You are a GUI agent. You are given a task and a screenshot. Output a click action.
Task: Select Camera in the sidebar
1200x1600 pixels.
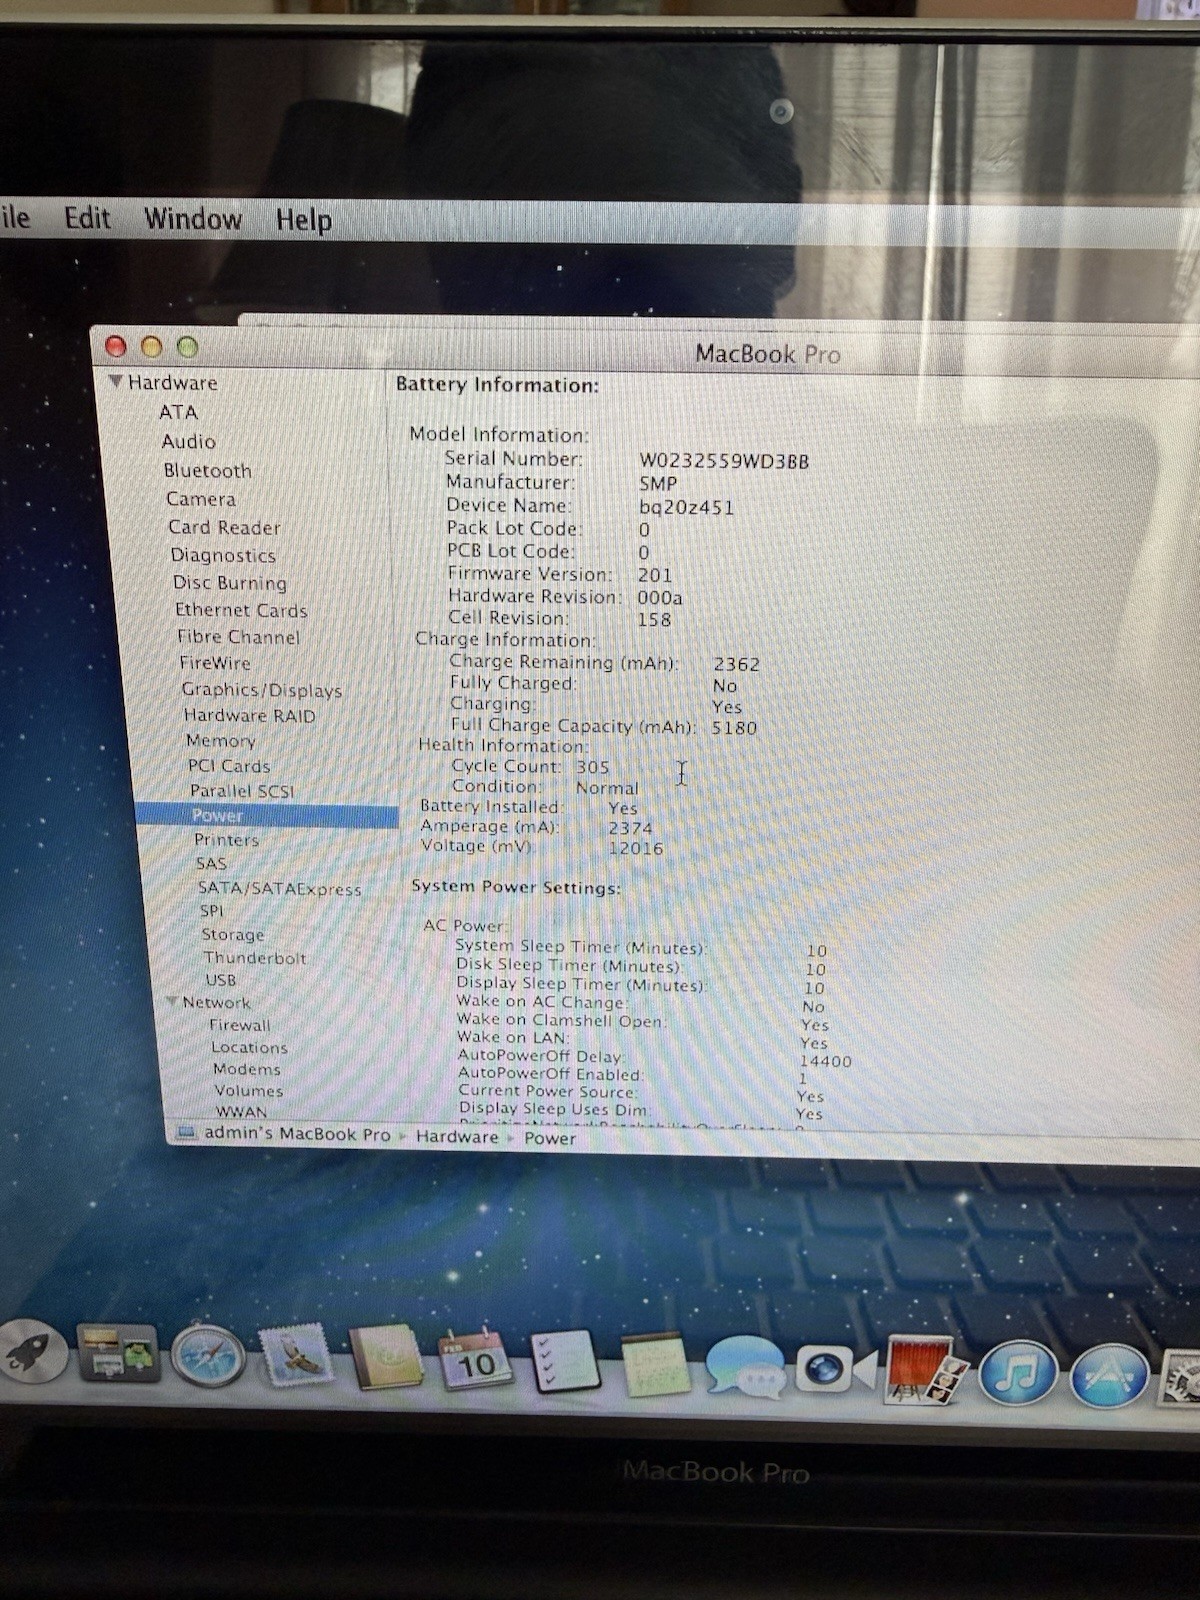200,498
